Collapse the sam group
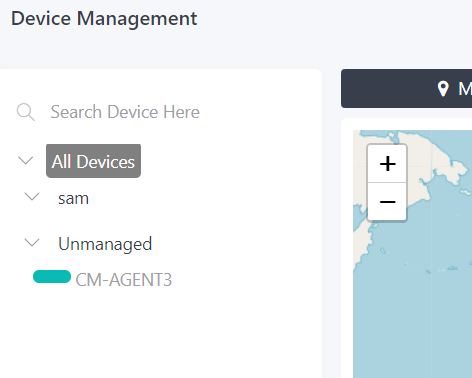Viewport: 472px width, 378px height. (32, 197)
